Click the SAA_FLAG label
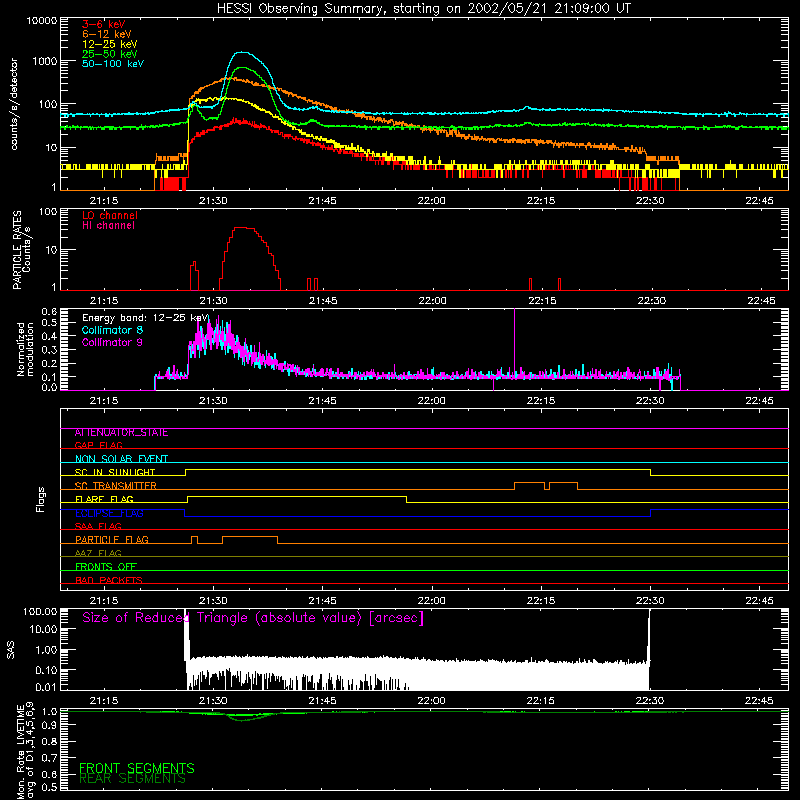This screenshot has width=800, height=800. pos(98,526)
